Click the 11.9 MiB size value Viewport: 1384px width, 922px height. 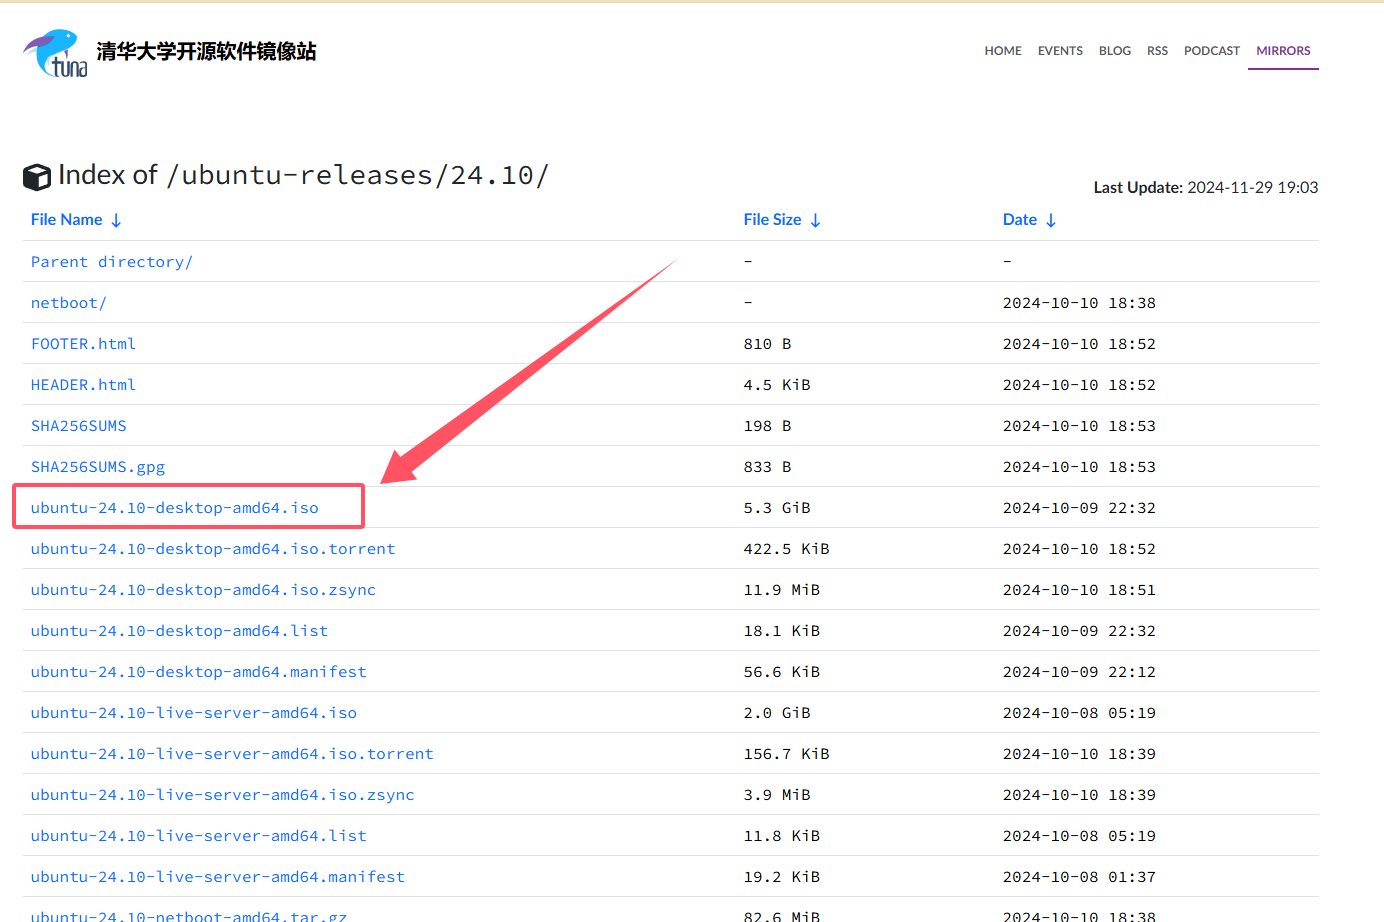(782, 590)
